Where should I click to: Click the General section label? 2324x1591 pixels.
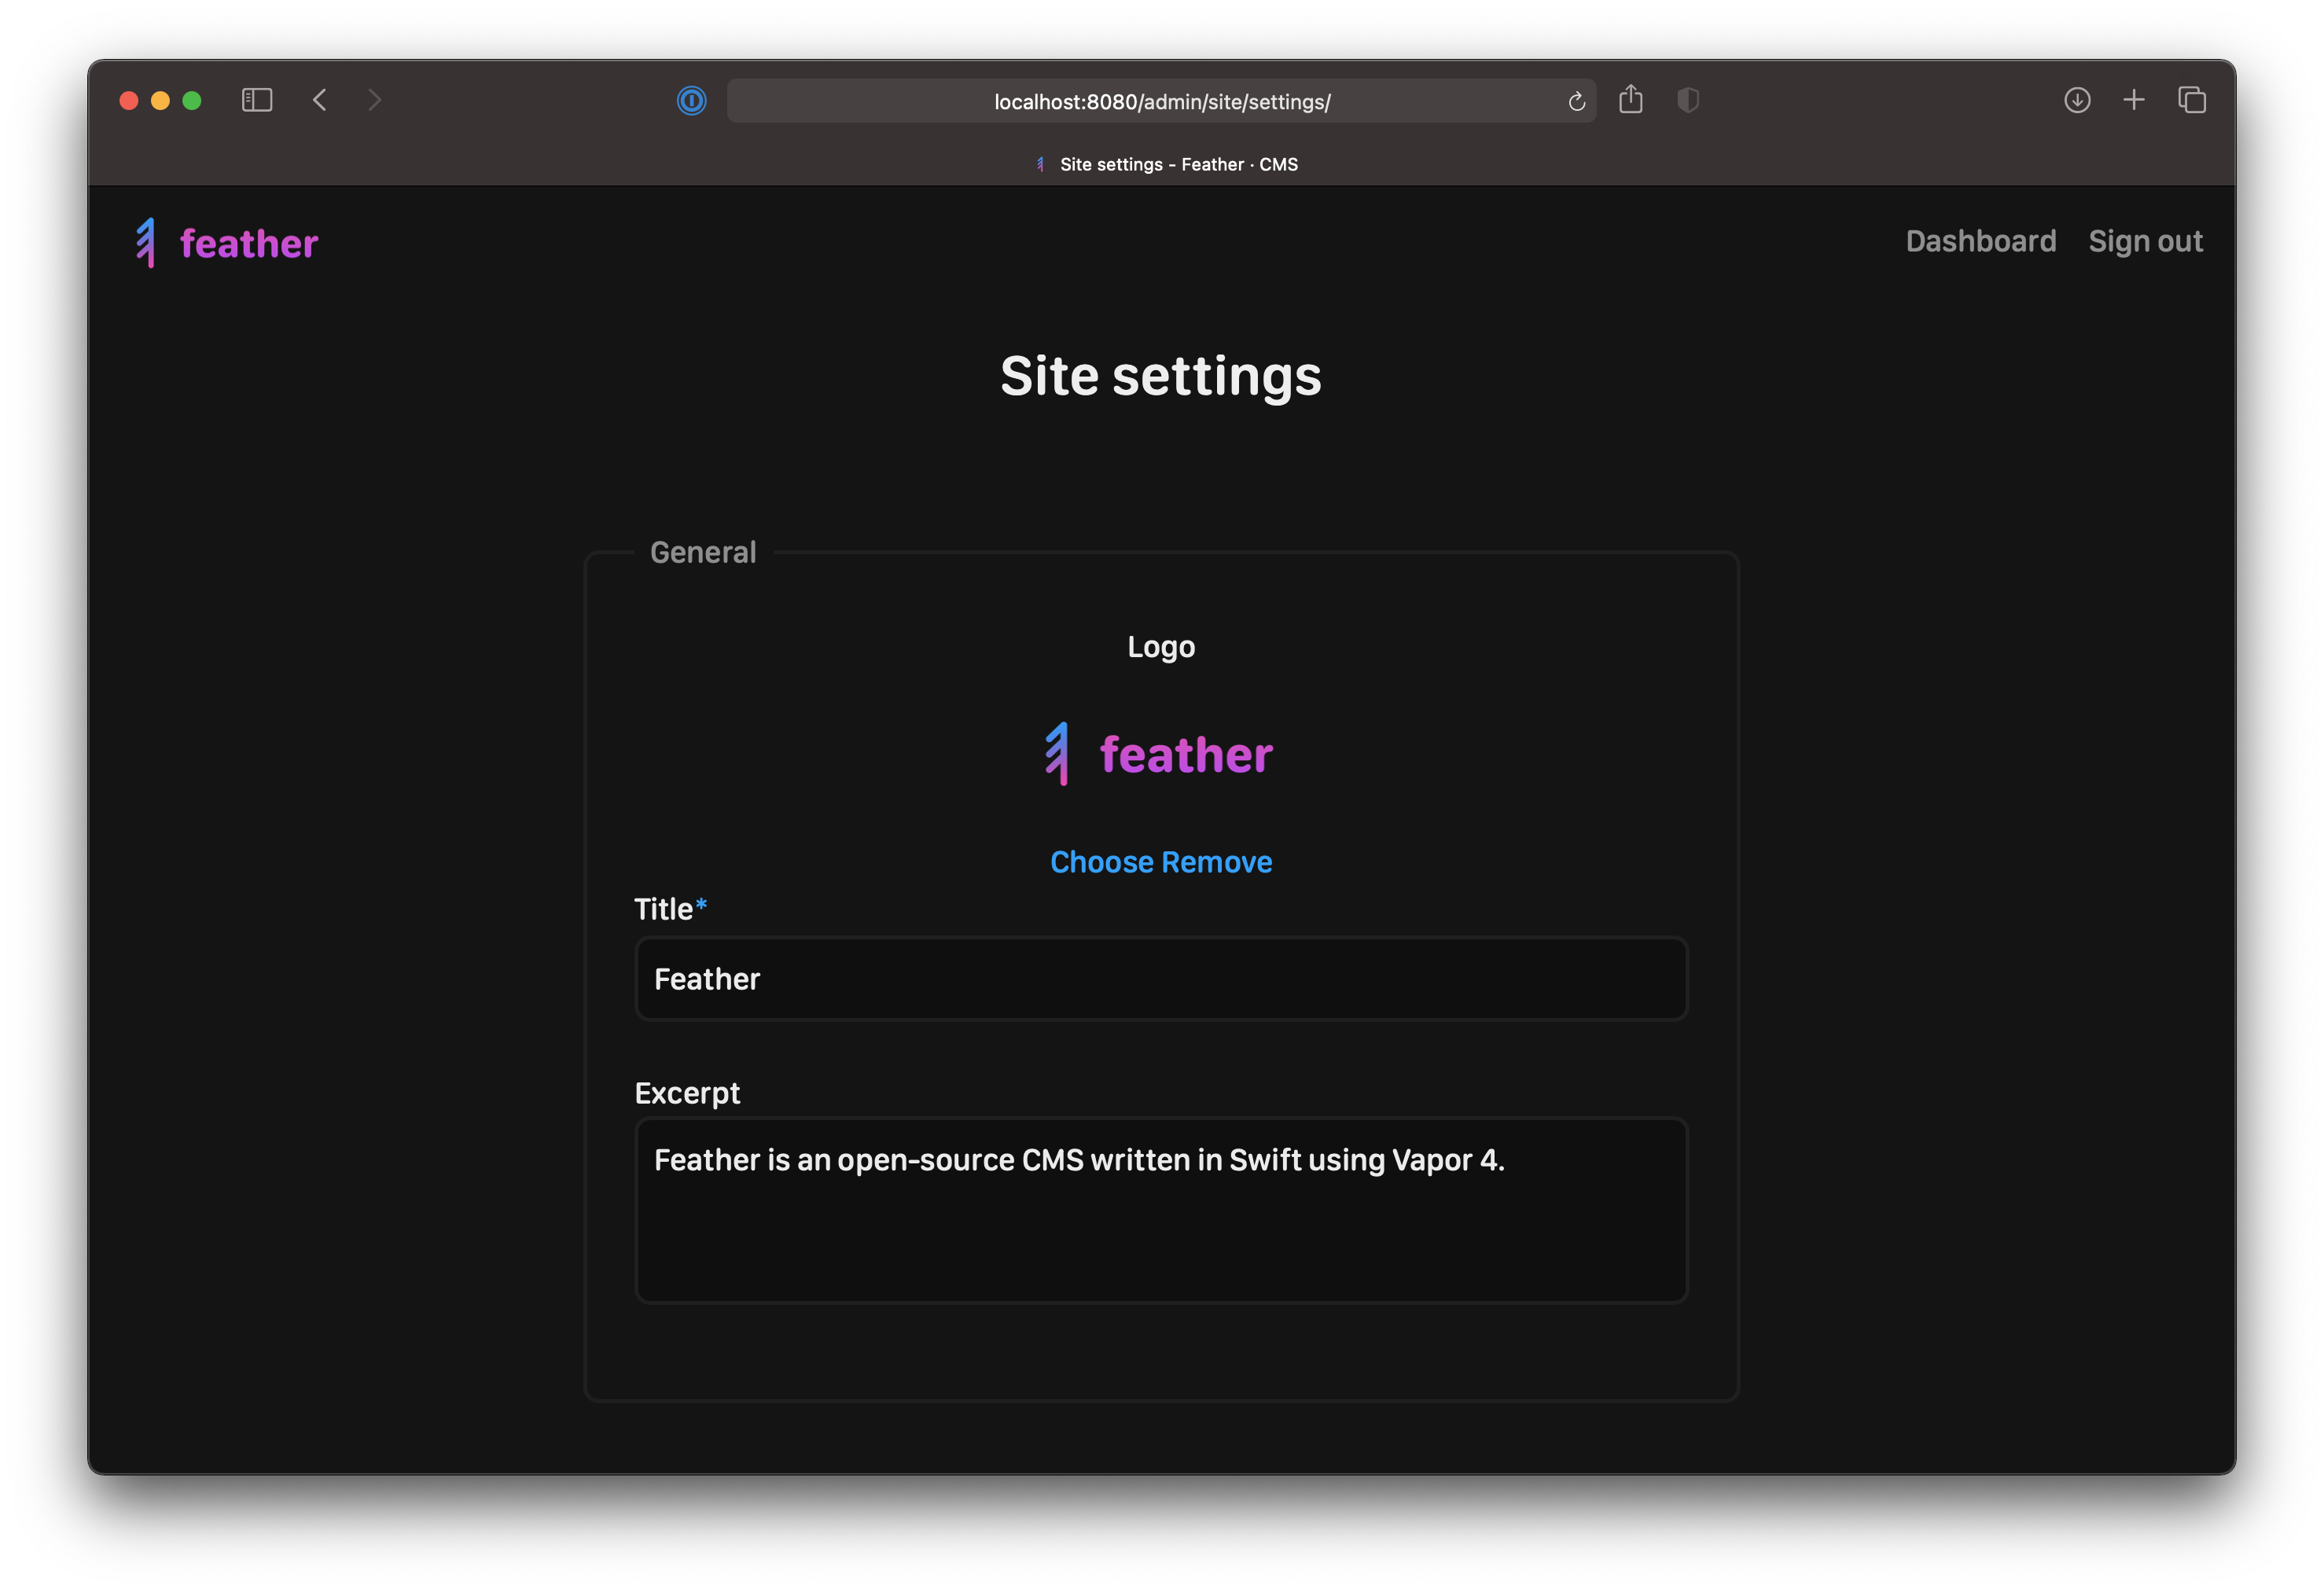[703, 552]
